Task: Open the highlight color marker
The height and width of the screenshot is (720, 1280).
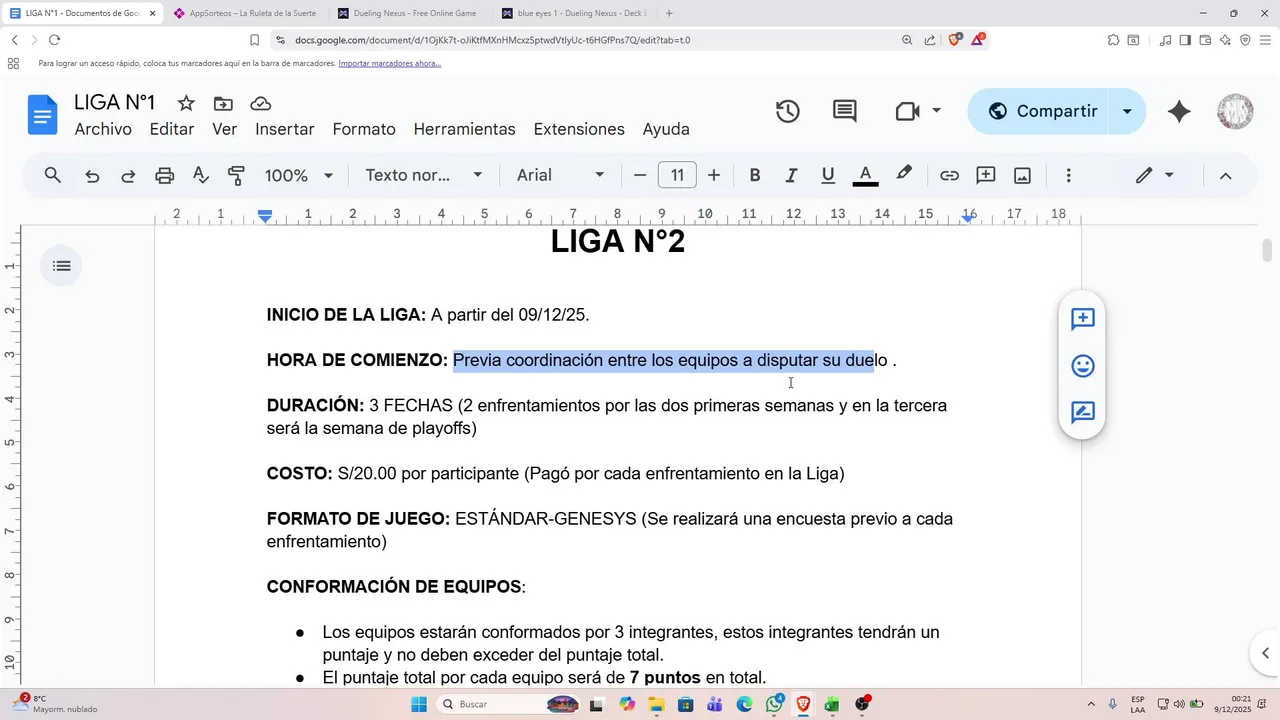Action: (903, 174)
